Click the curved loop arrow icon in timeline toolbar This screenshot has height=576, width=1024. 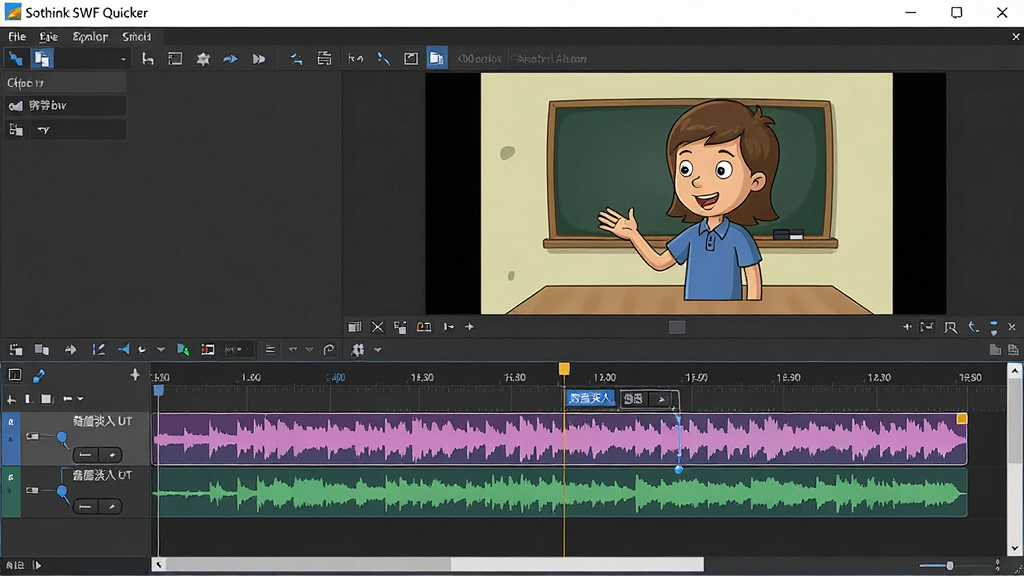(x=329, y=350)
